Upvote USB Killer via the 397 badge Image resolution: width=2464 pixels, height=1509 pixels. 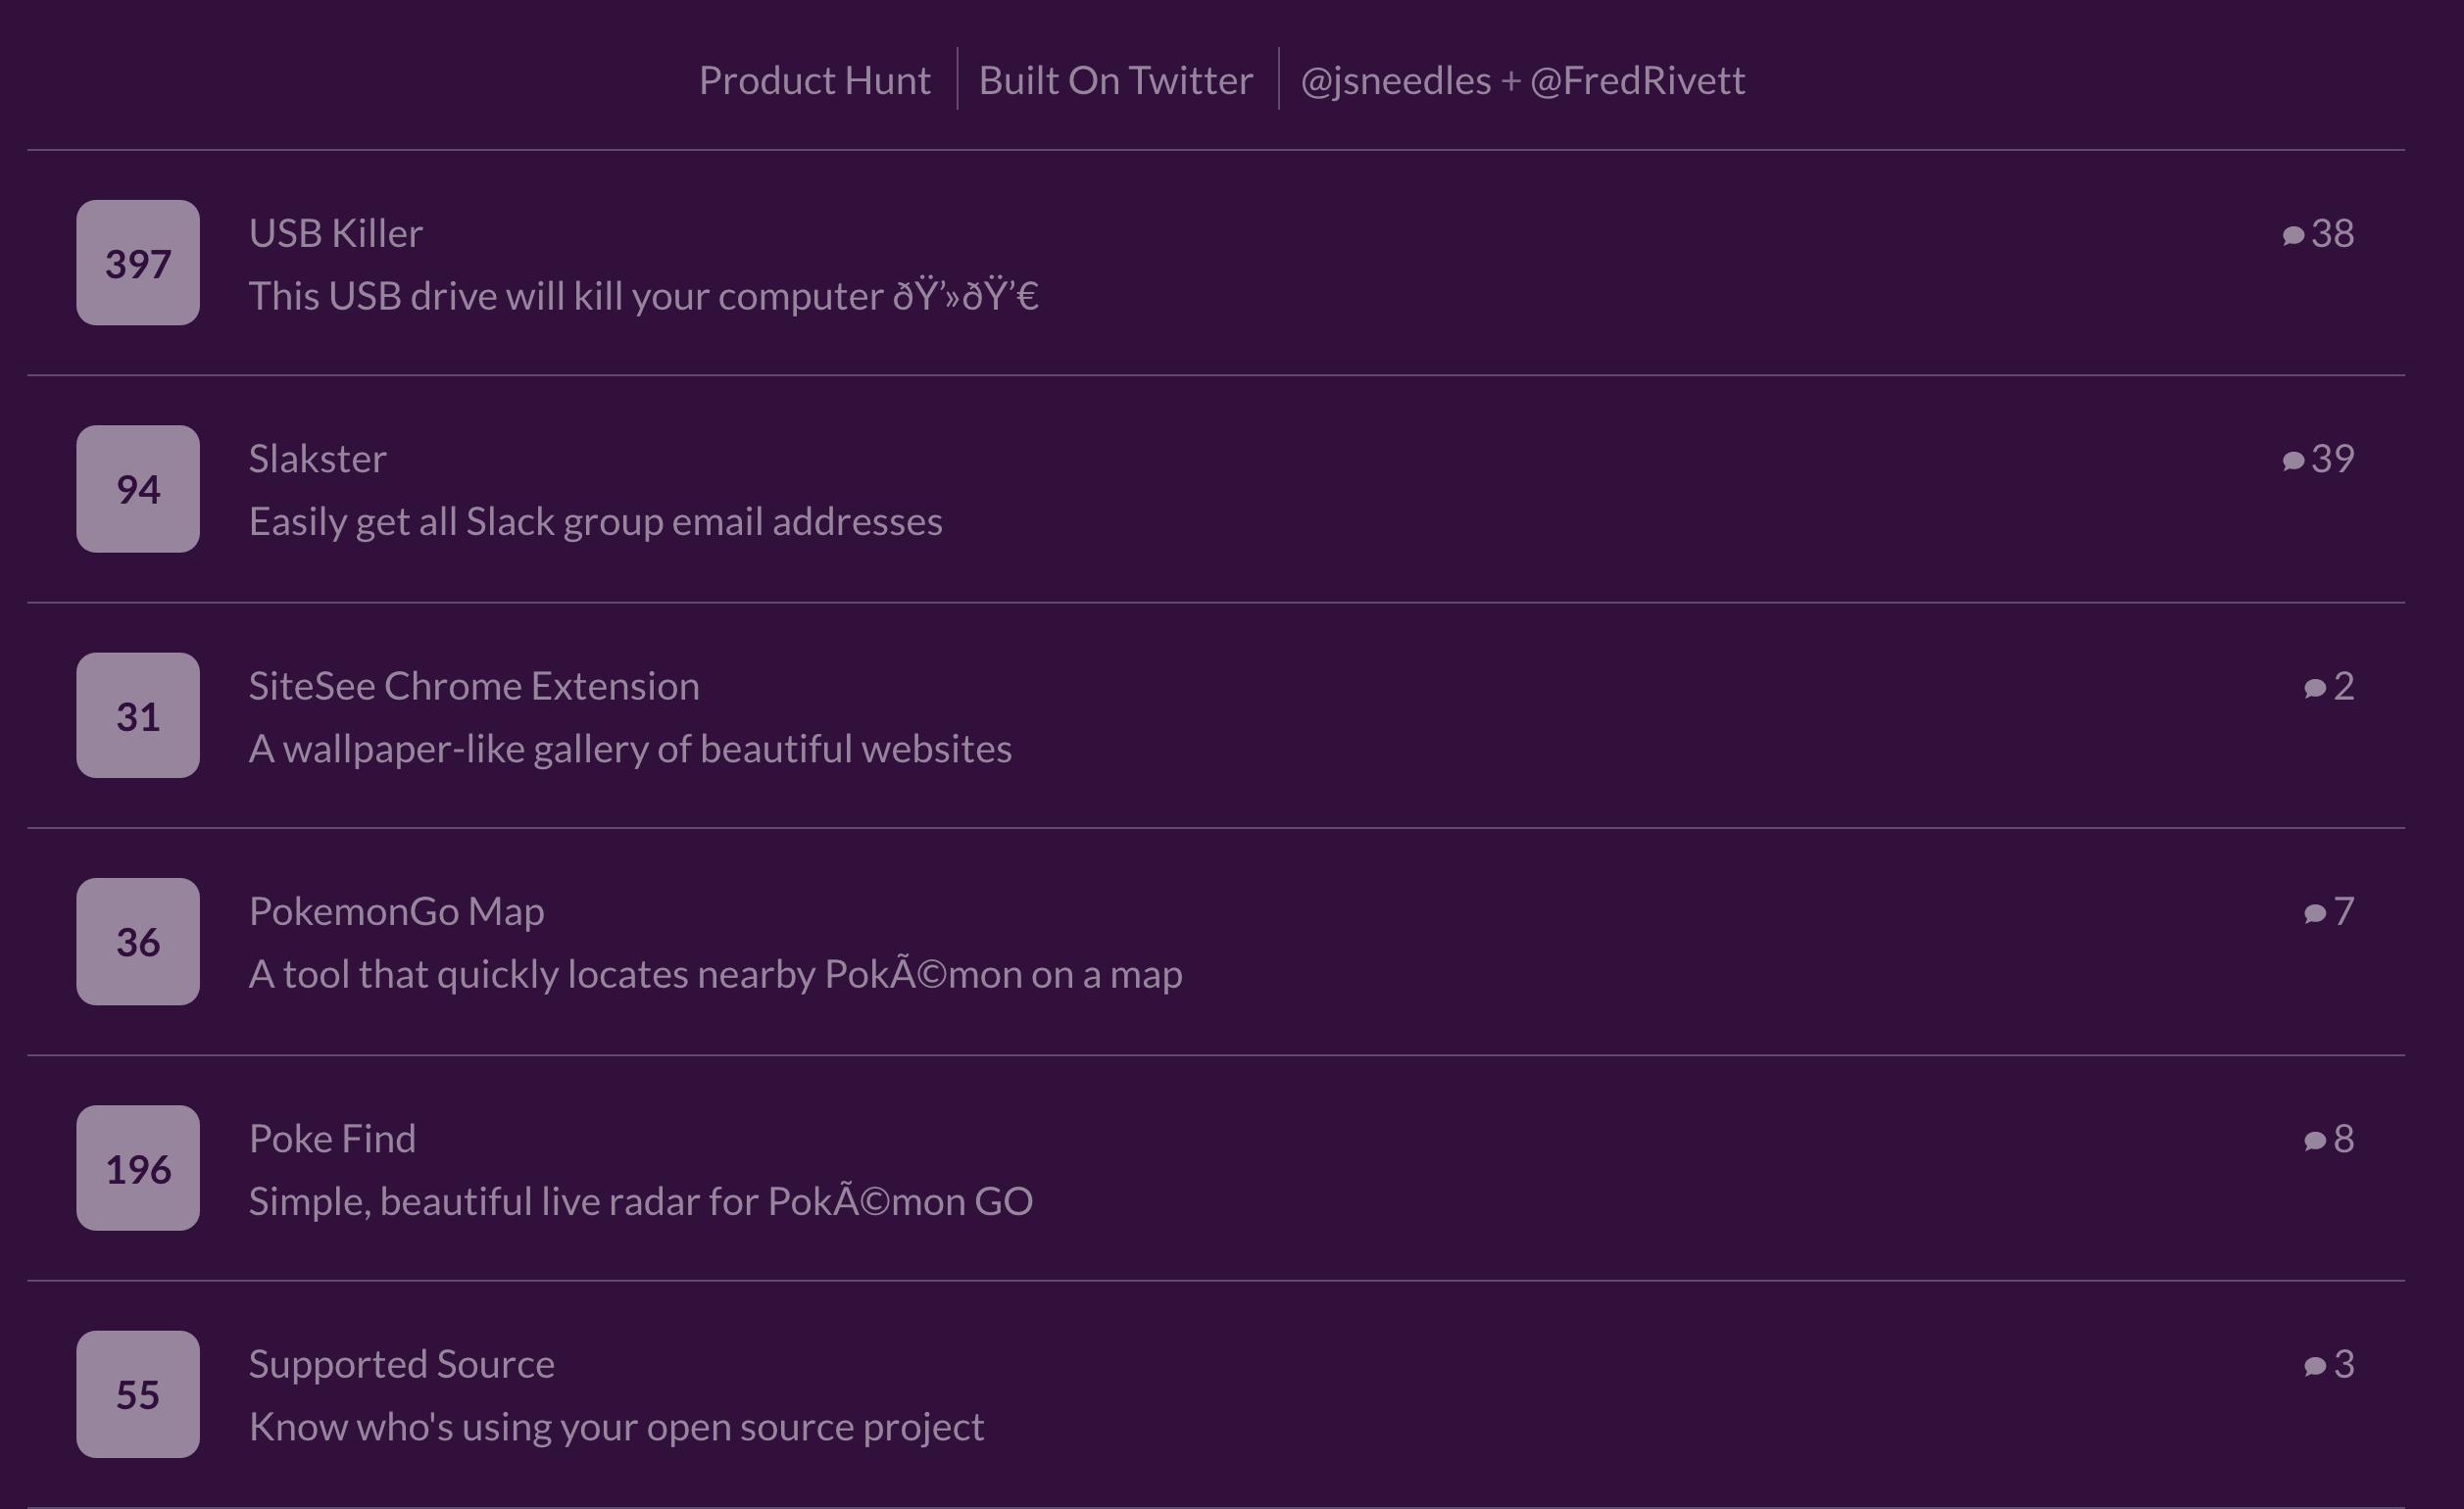(x=138, y=263)
